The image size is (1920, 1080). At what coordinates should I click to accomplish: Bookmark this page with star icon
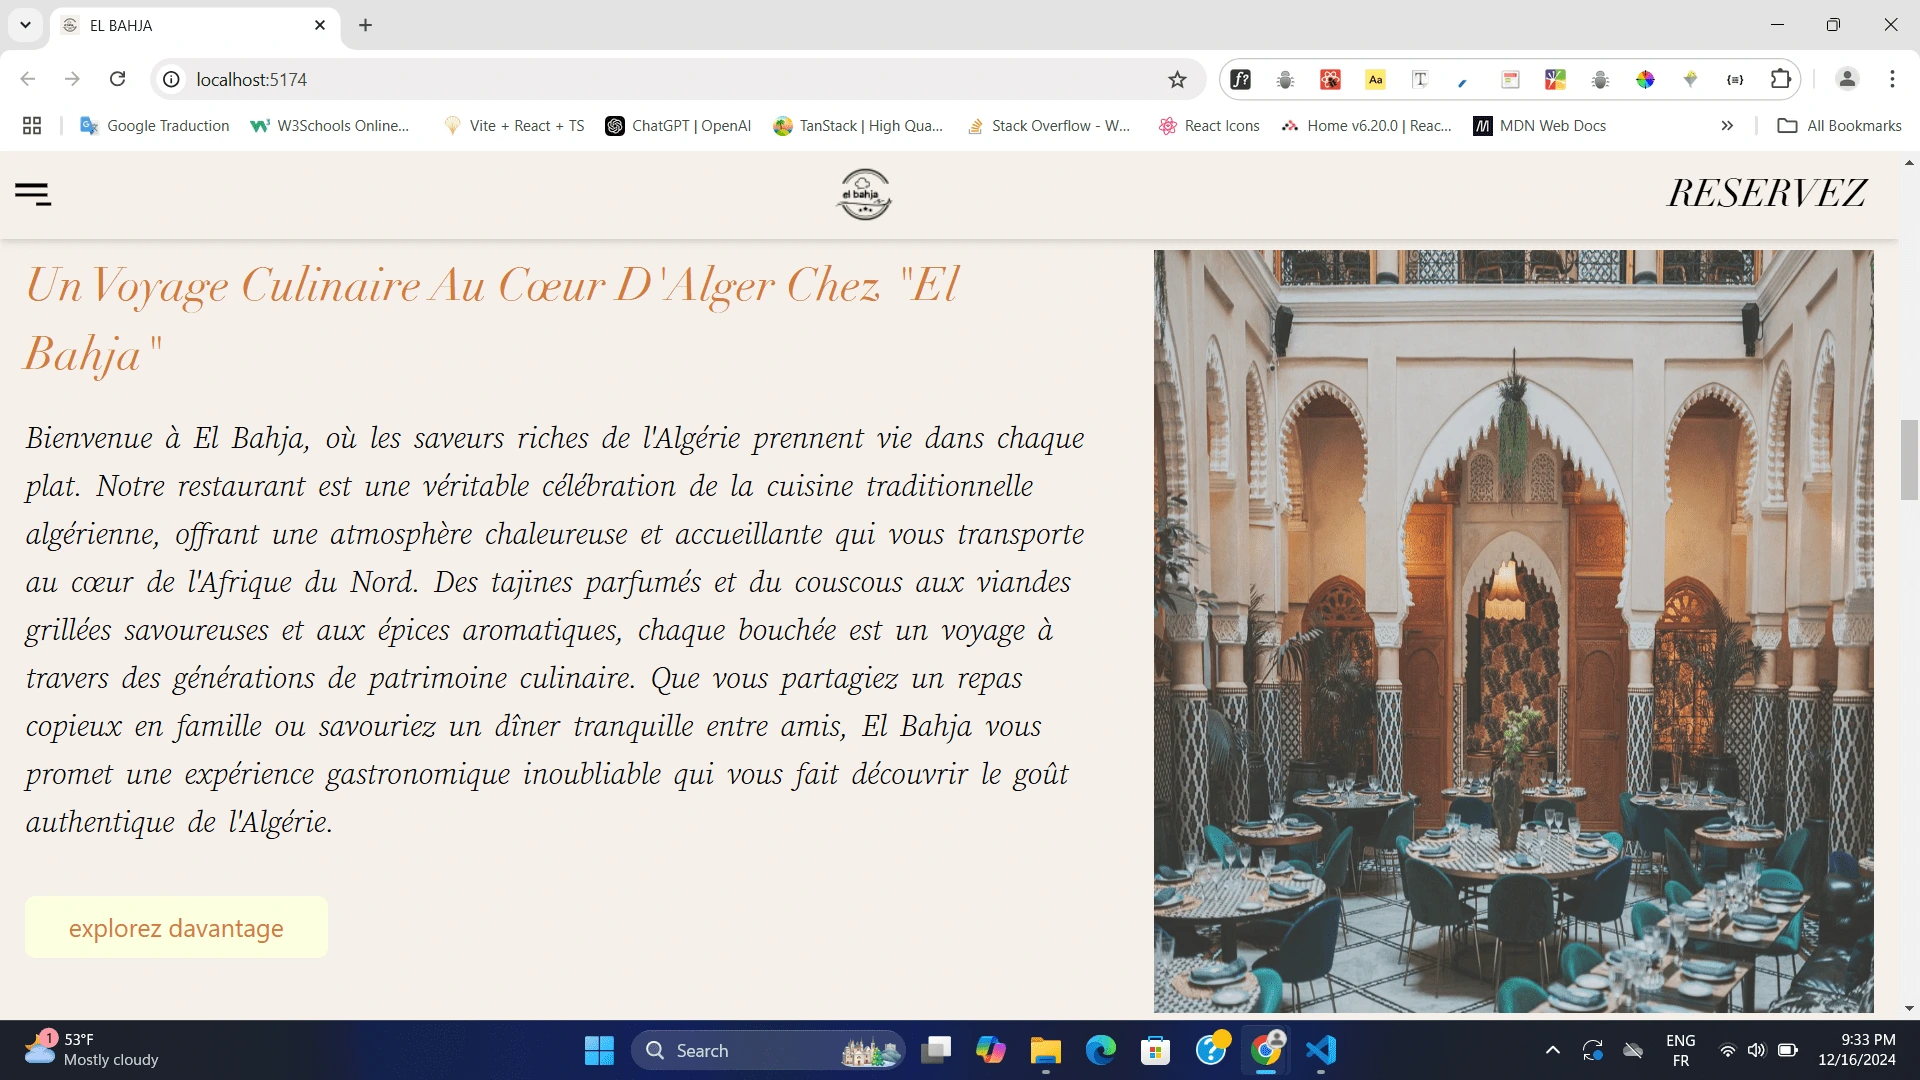click(1177, 80)
